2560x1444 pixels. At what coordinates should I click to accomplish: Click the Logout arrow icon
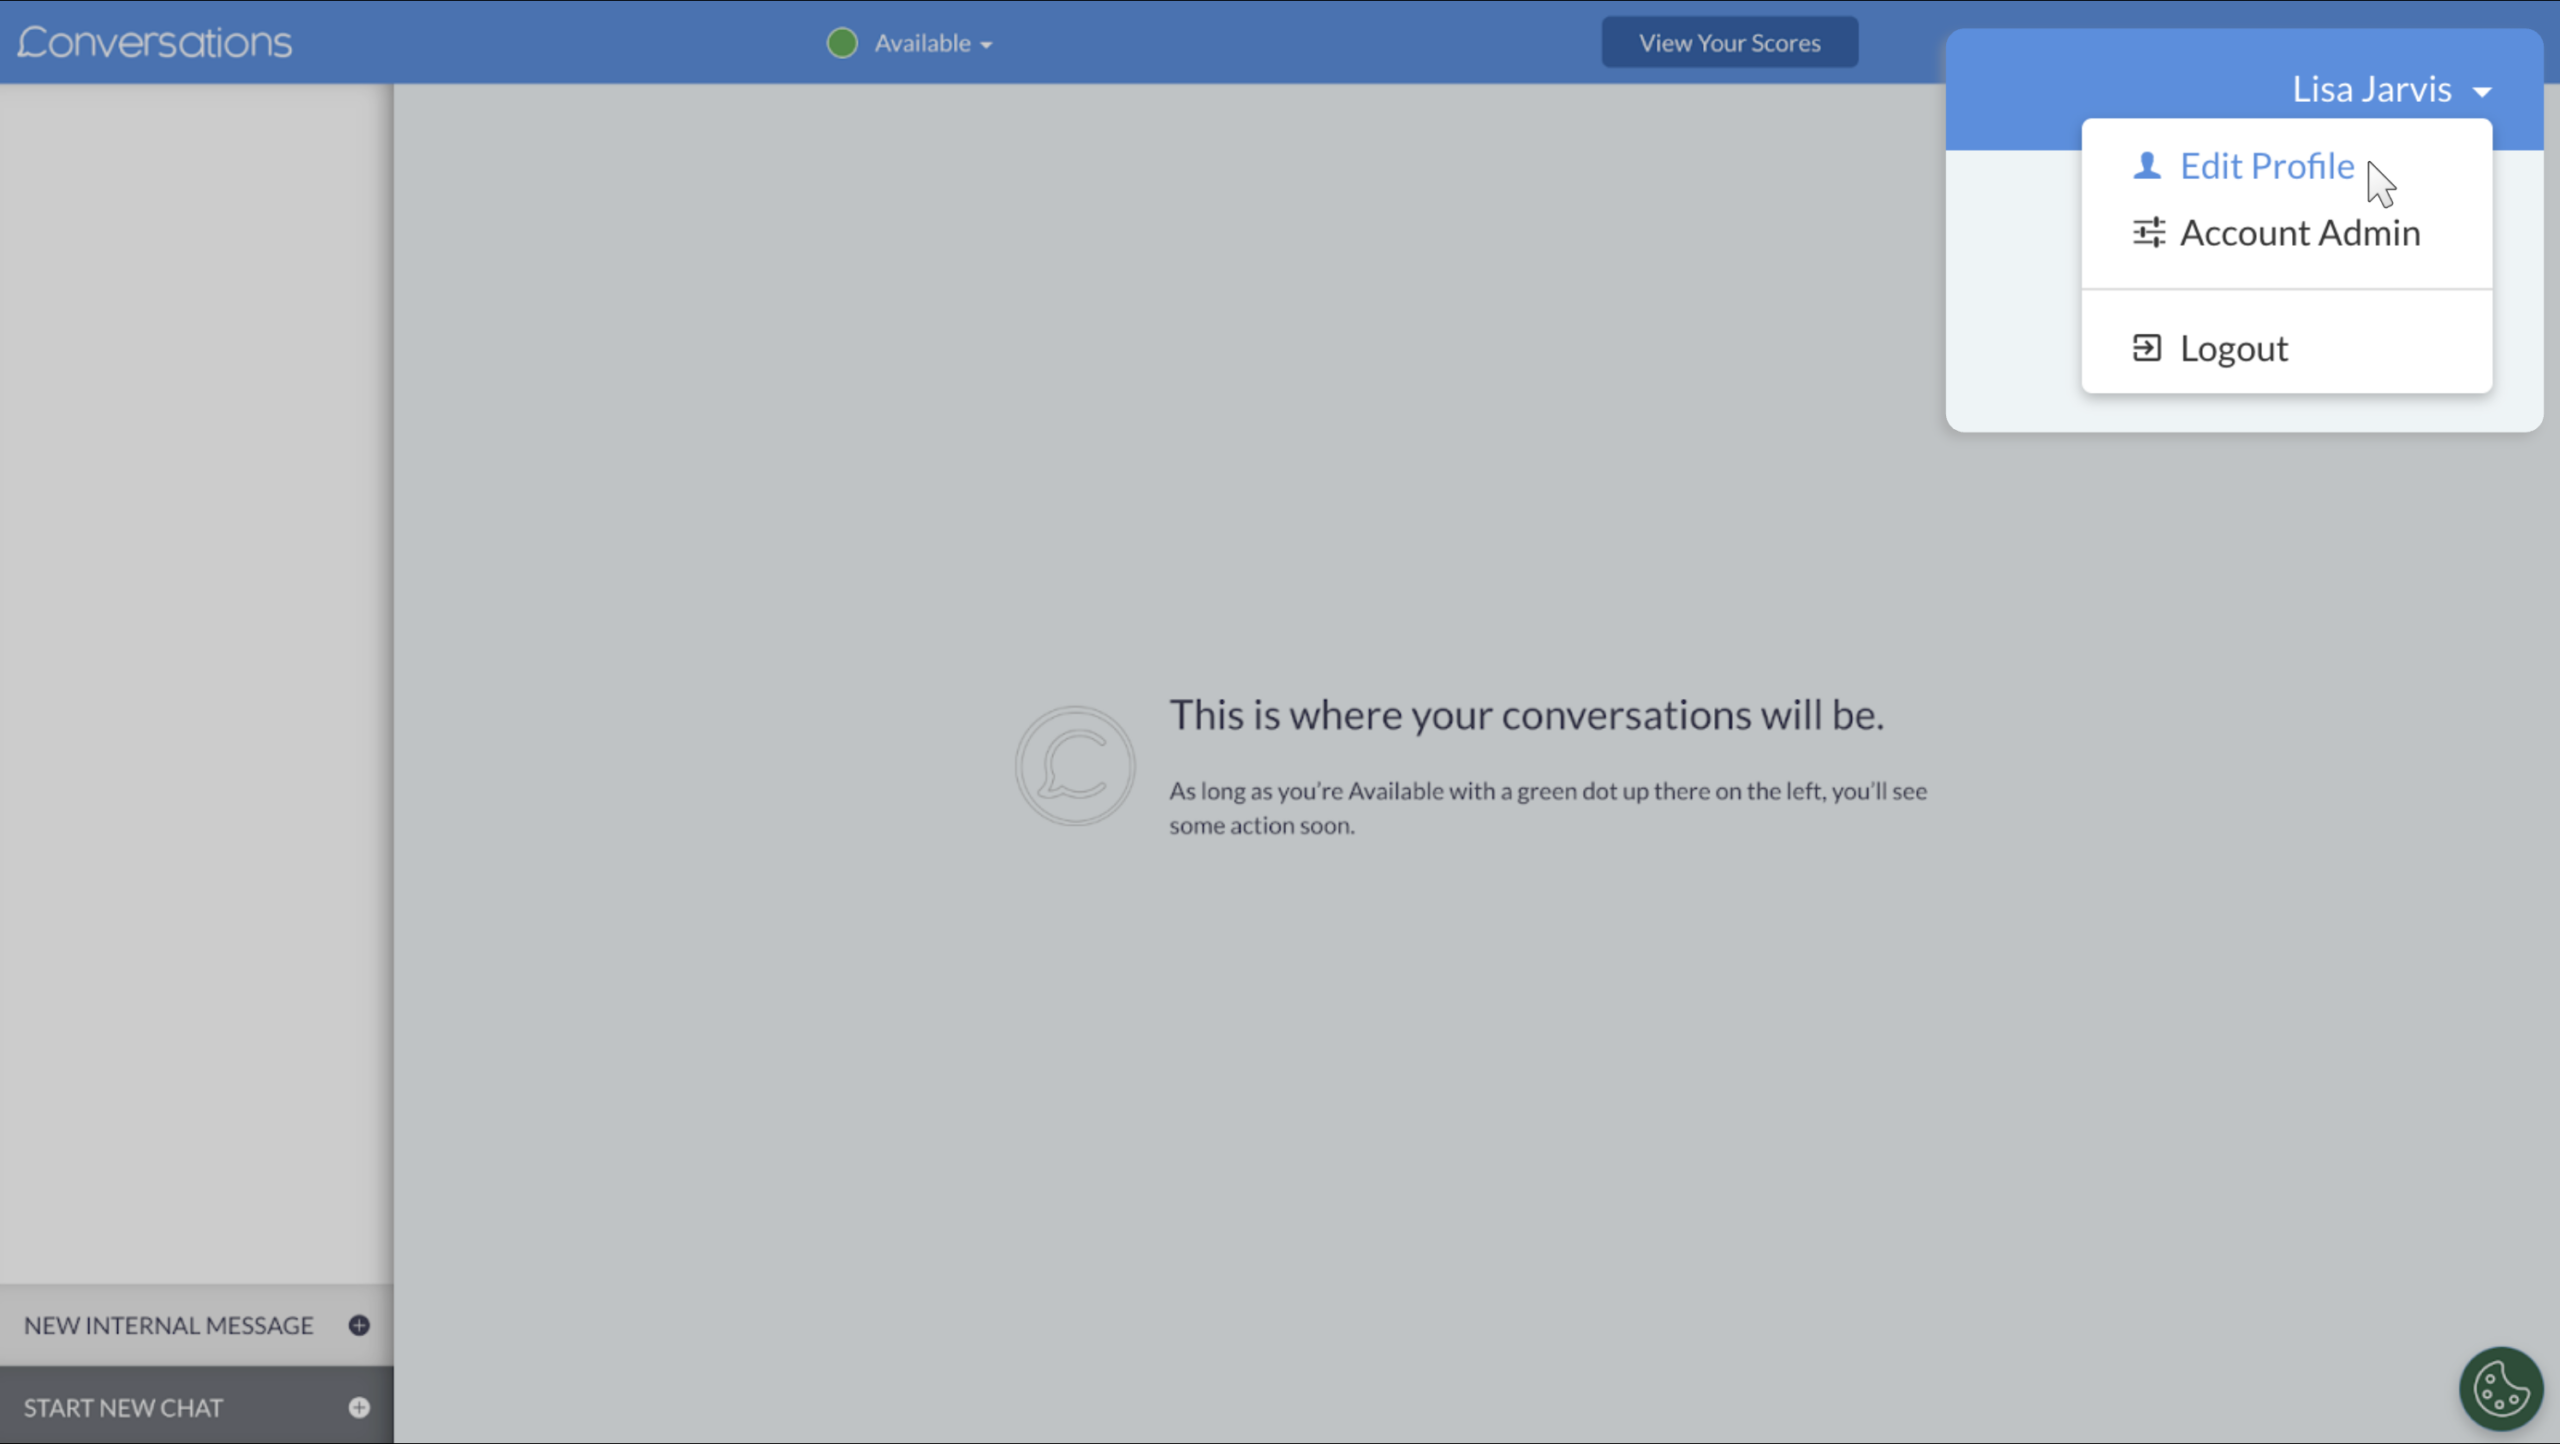(2146, 348)
